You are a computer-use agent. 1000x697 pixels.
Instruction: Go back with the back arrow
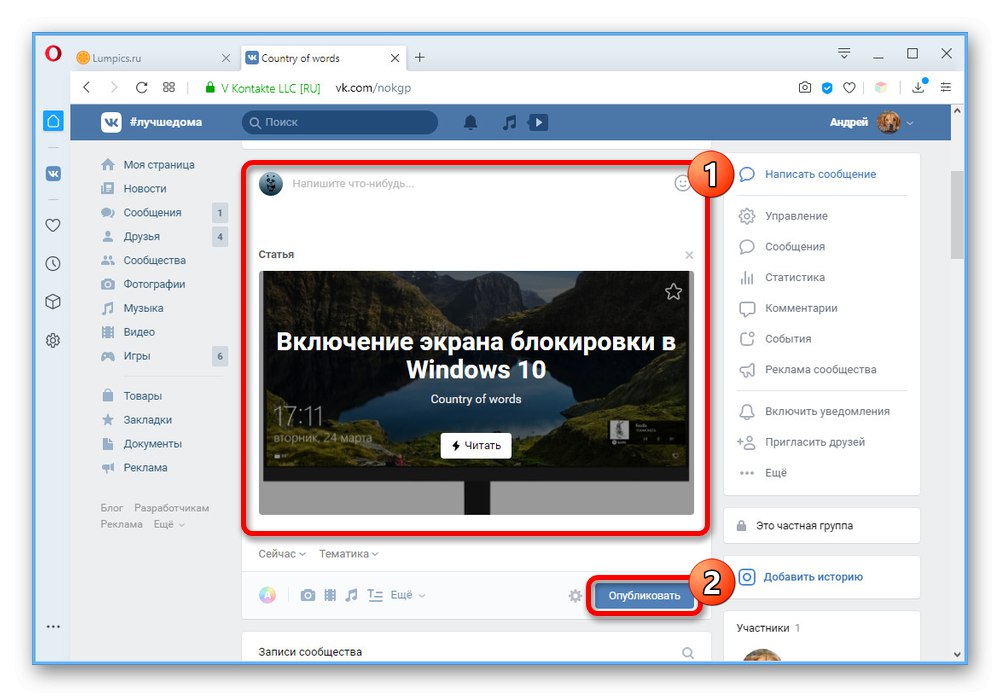coord(87,87)
